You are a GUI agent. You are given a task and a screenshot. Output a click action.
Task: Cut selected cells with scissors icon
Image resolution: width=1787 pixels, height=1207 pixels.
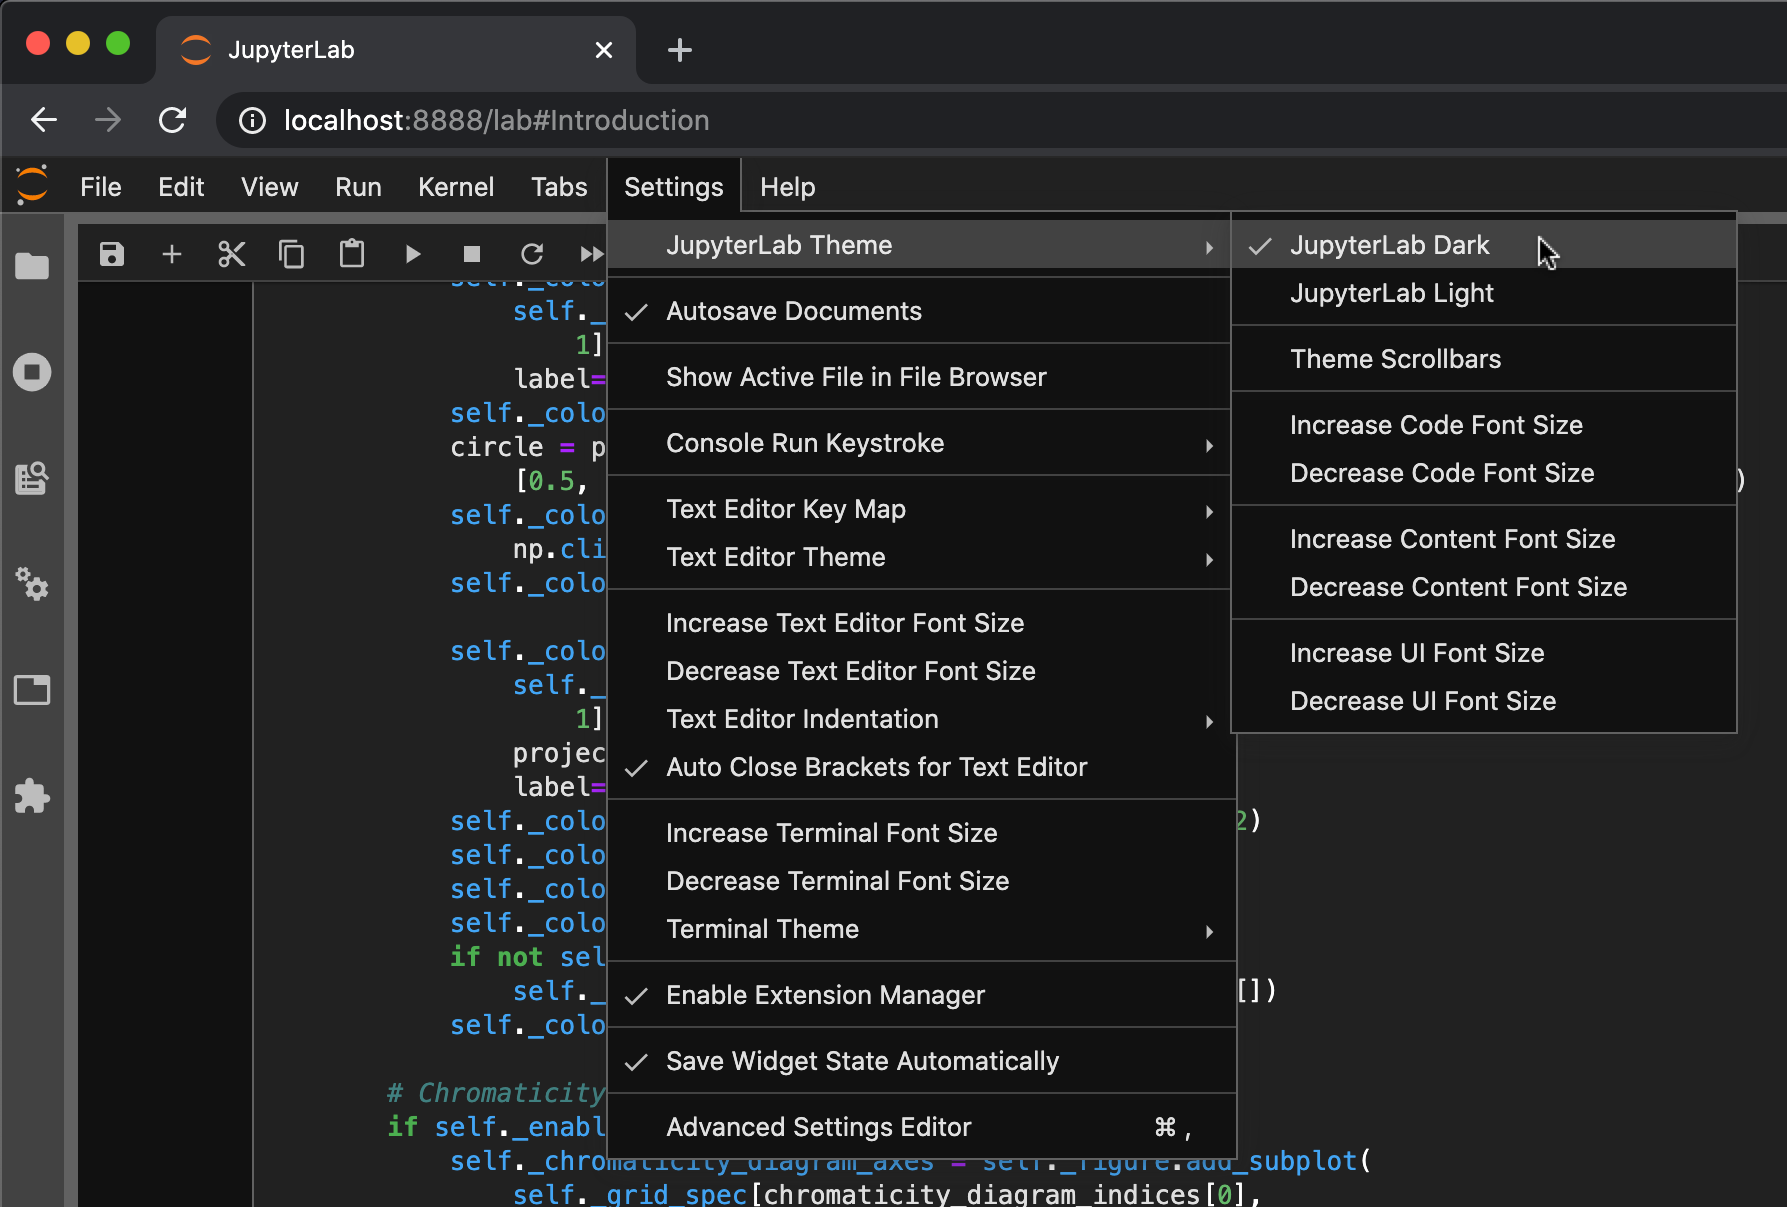[232, 254]
